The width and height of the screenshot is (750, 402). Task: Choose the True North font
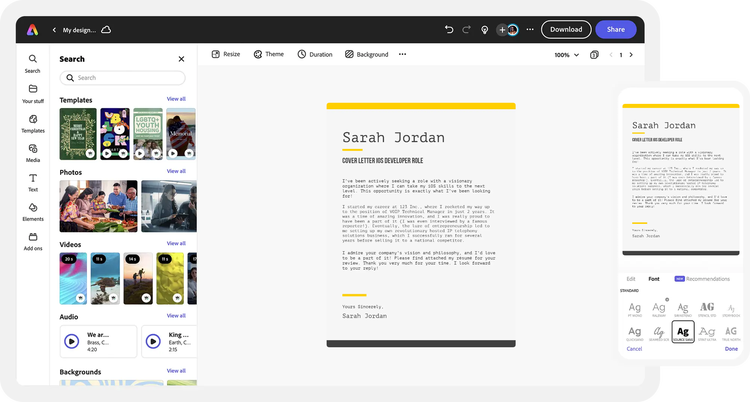(731, 333)
